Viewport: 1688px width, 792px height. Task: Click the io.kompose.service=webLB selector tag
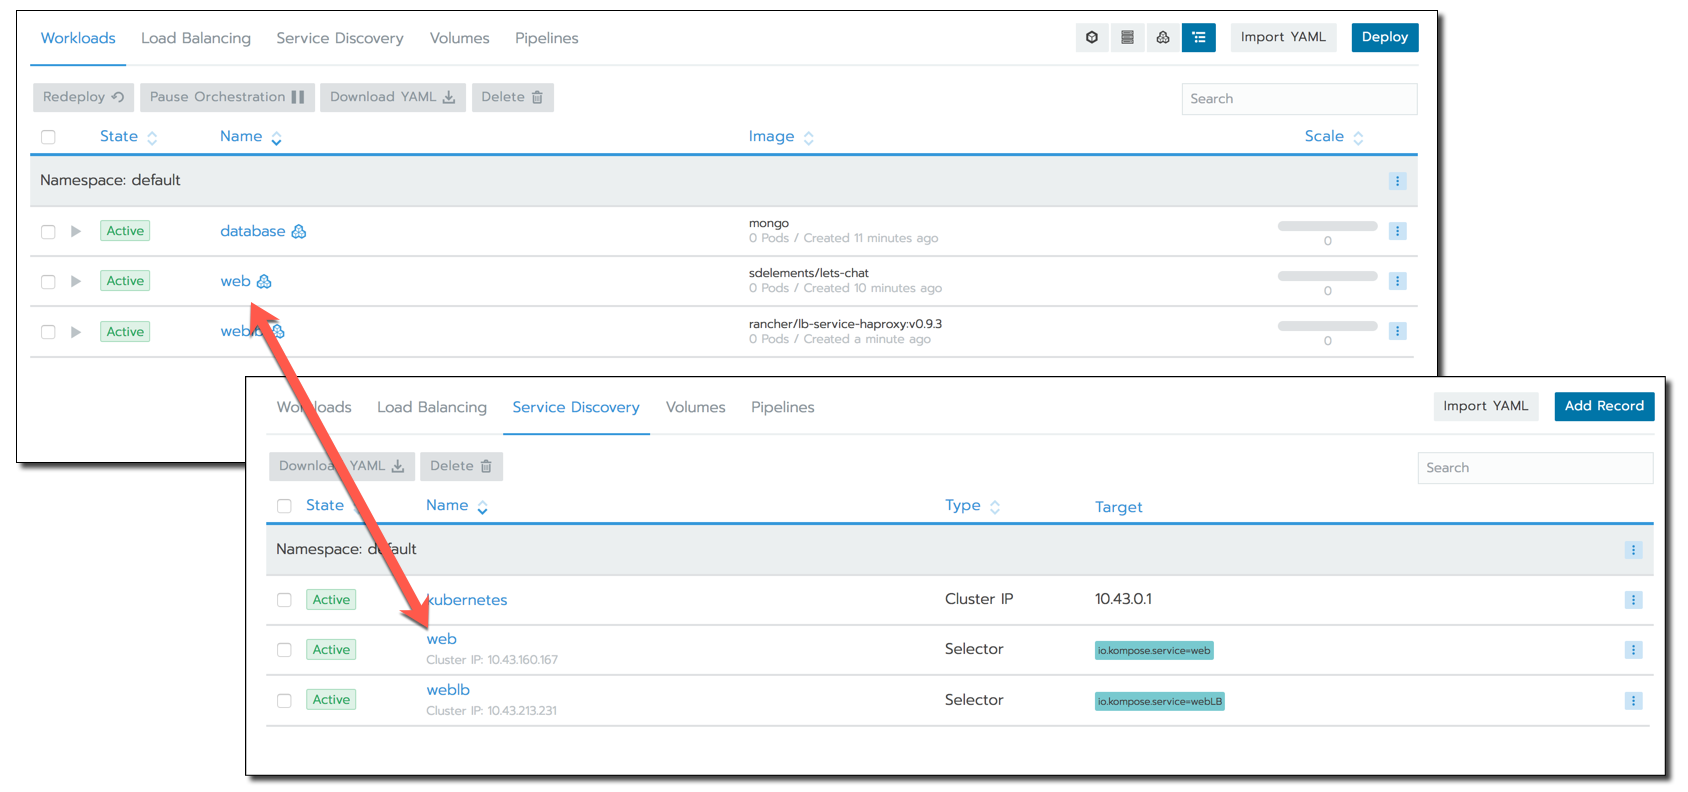click(x=1160, y=702)
